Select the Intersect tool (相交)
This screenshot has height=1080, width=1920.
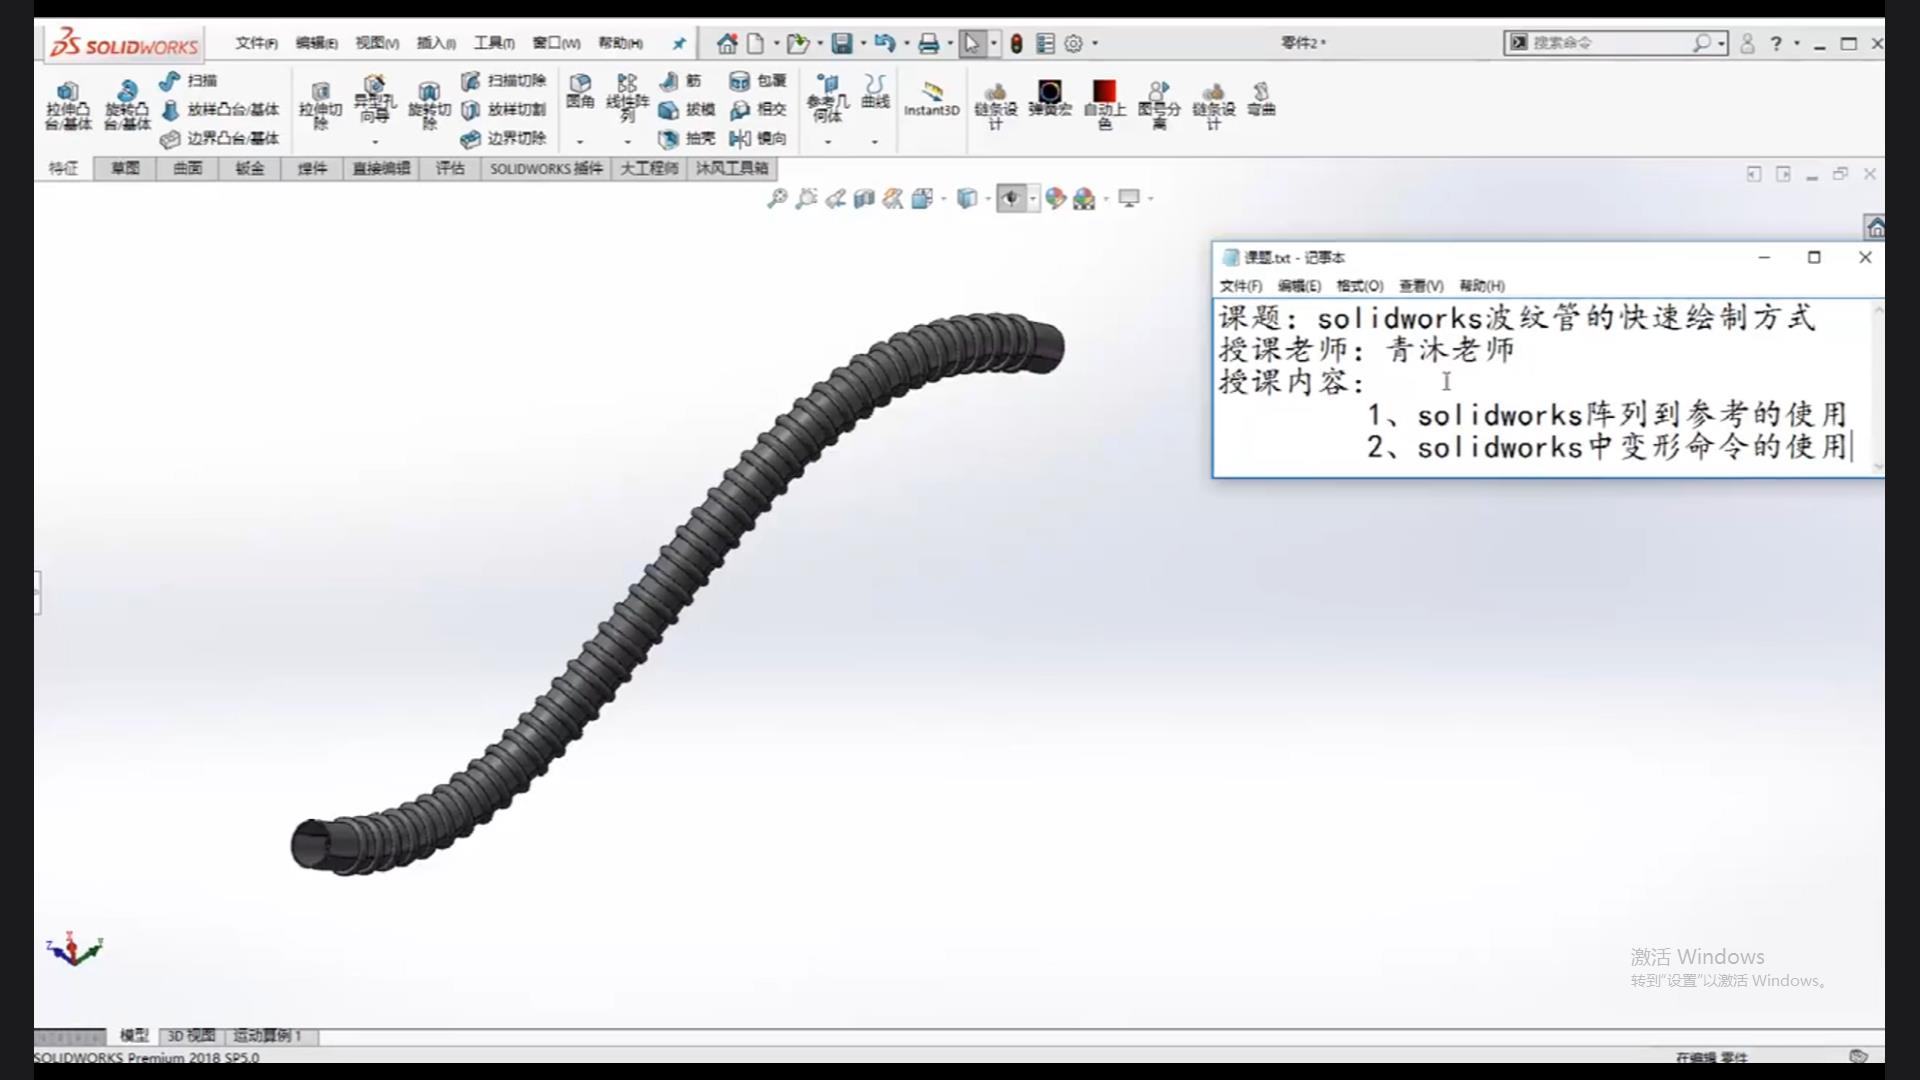(758, 109)
